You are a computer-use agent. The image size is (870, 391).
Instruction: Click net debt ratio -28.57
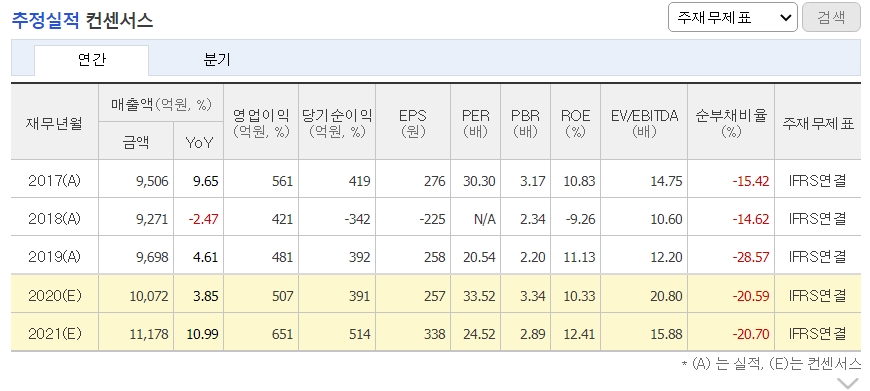click(751, 257)
